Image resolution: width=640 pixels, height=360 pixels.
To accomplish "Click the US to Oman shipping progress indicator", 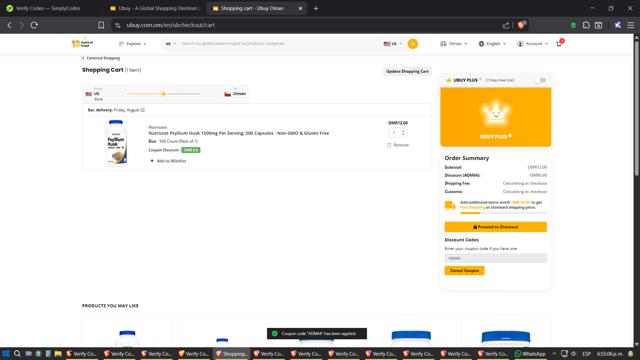I will pos(163,94).
